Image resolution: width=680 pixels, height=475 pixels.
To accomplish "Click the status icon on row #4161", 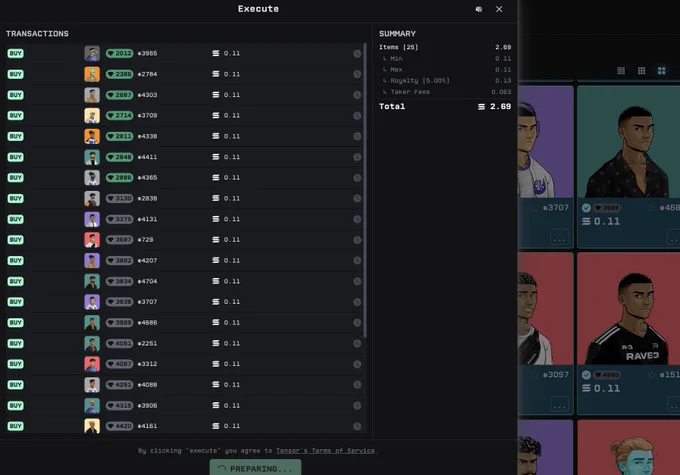I will click(x=357, y=426).
